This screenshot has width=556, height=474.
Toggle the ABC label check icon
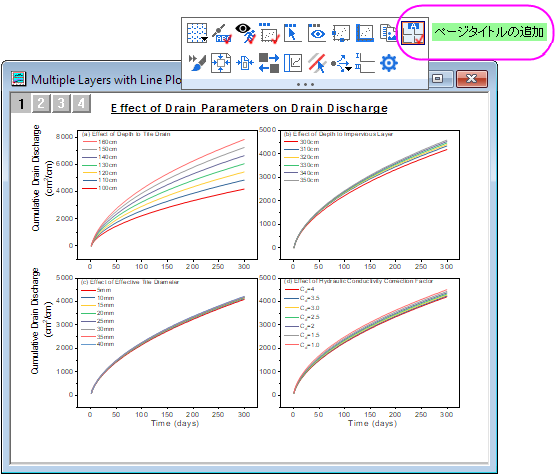(222, 33)
